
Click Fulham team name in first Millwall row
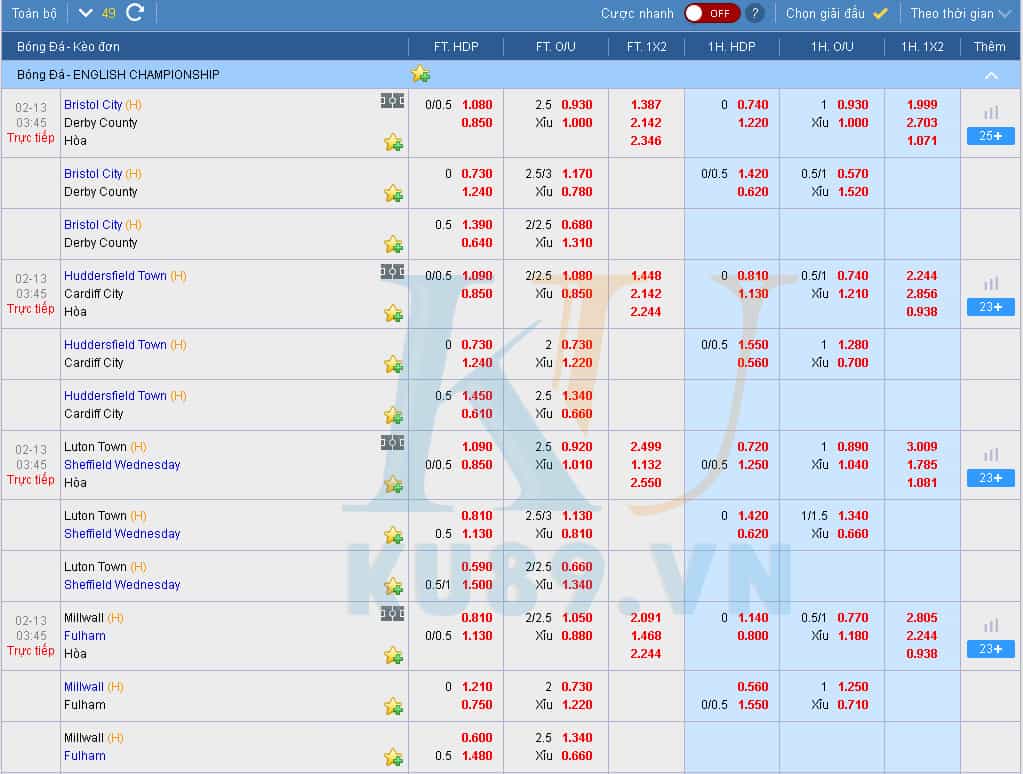[x=85, y=636]
